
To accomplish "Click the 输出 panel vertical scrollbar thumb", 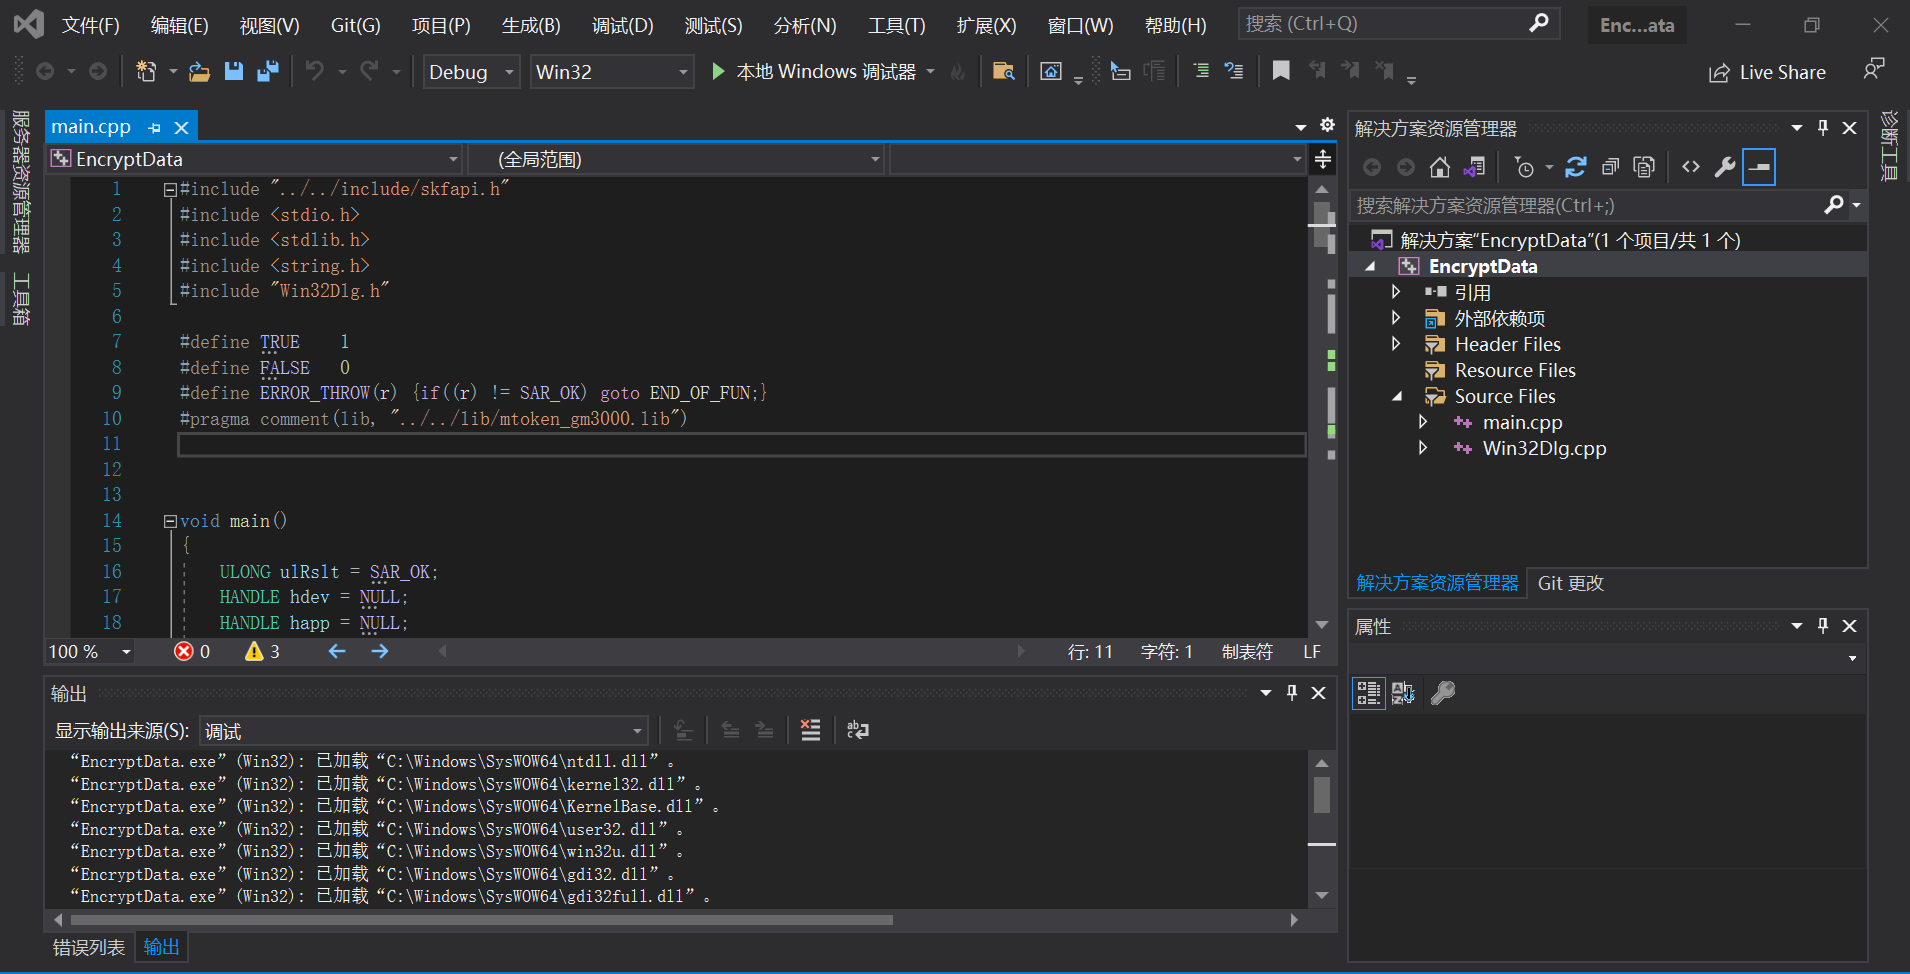I will pyautogui.click(x=1322, y=795).
